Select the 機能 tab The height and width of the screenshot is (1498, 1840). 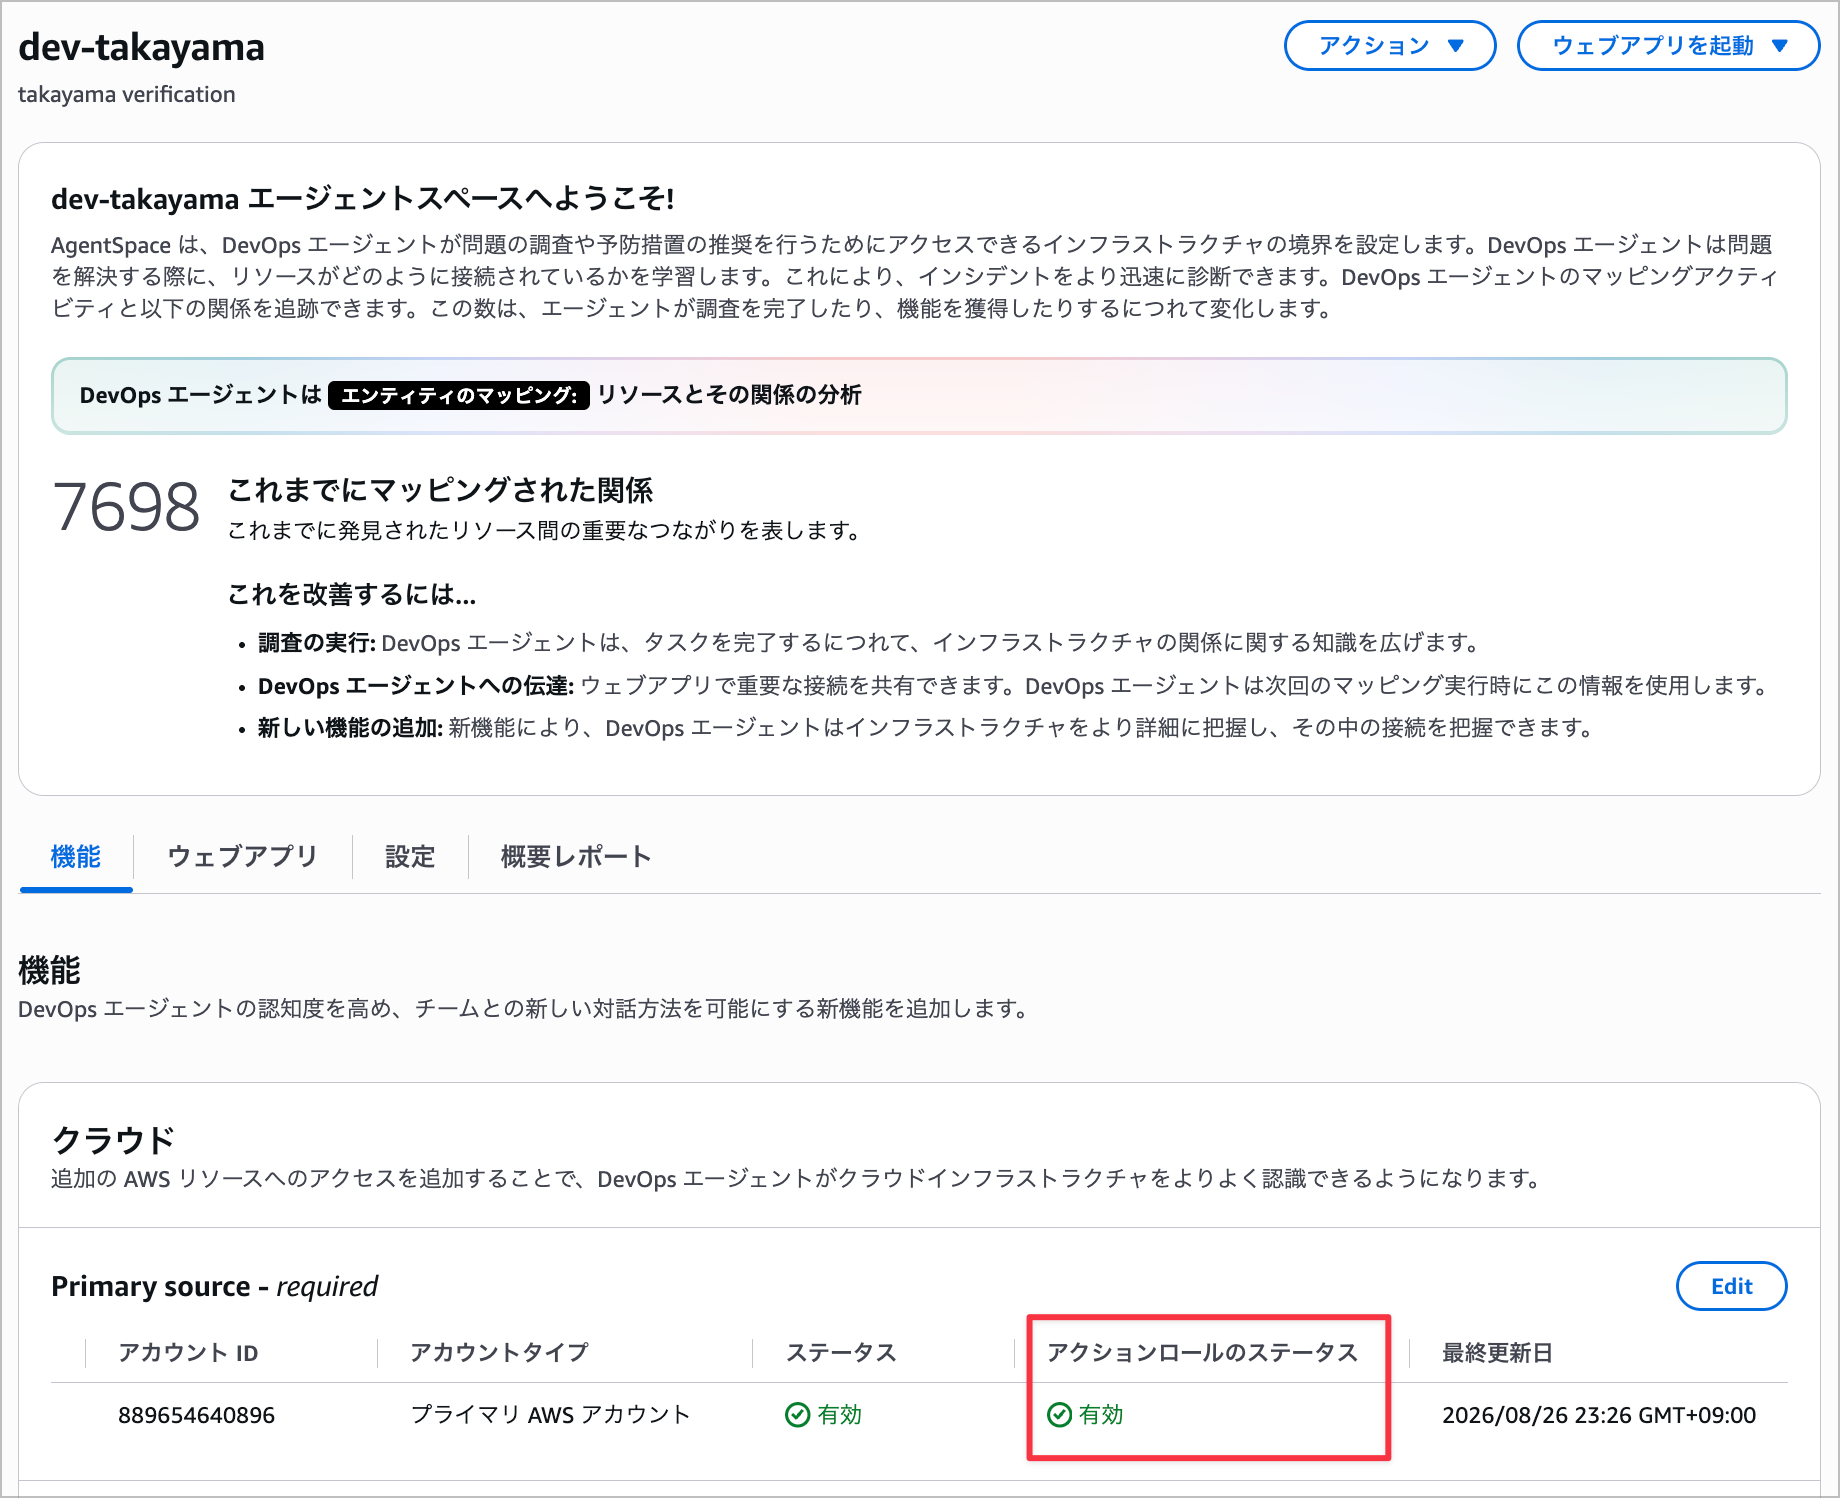pyautogui.click(x=76, y=857)
